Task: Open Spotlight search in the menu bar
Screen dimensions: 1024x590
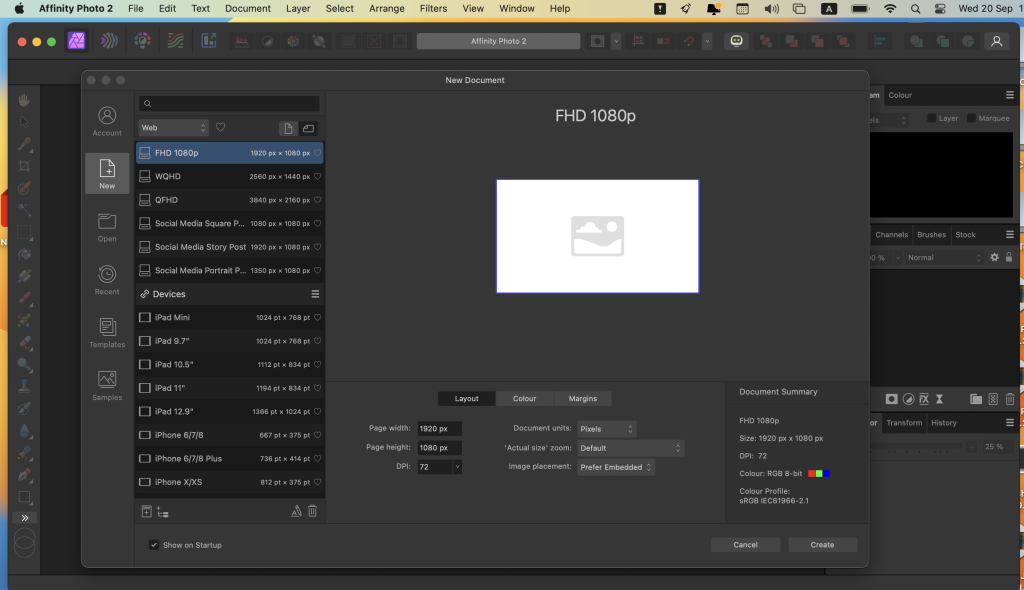Action: [915, 8]
